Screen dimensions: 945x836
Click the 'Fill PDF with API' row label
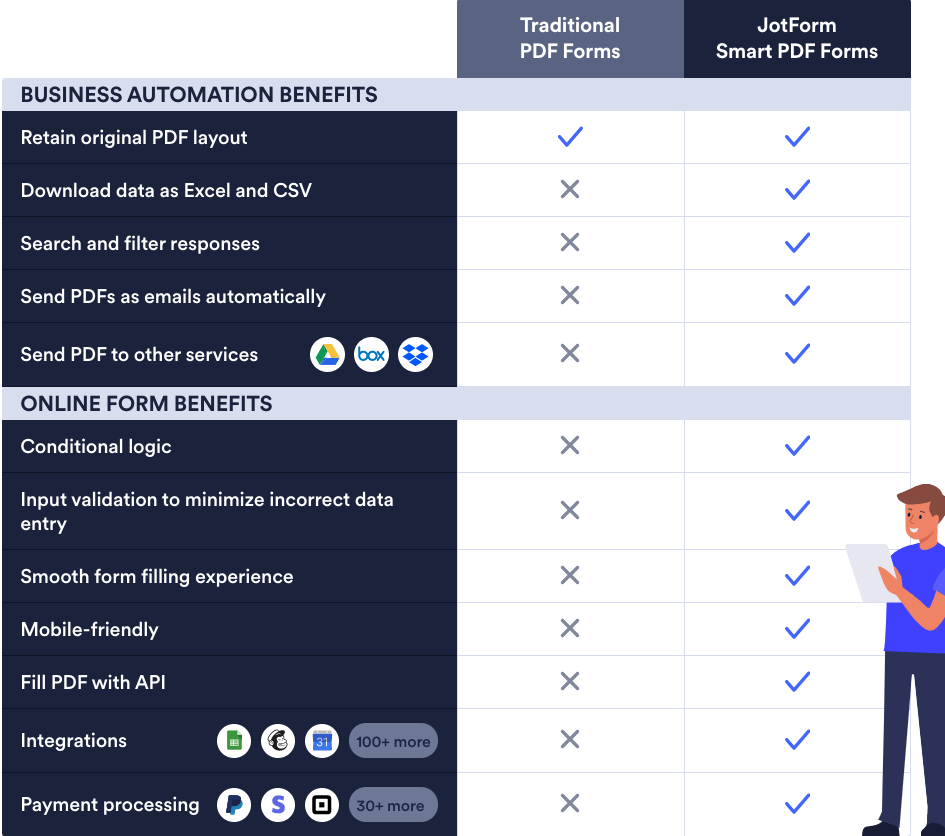(x=93, y=682)
